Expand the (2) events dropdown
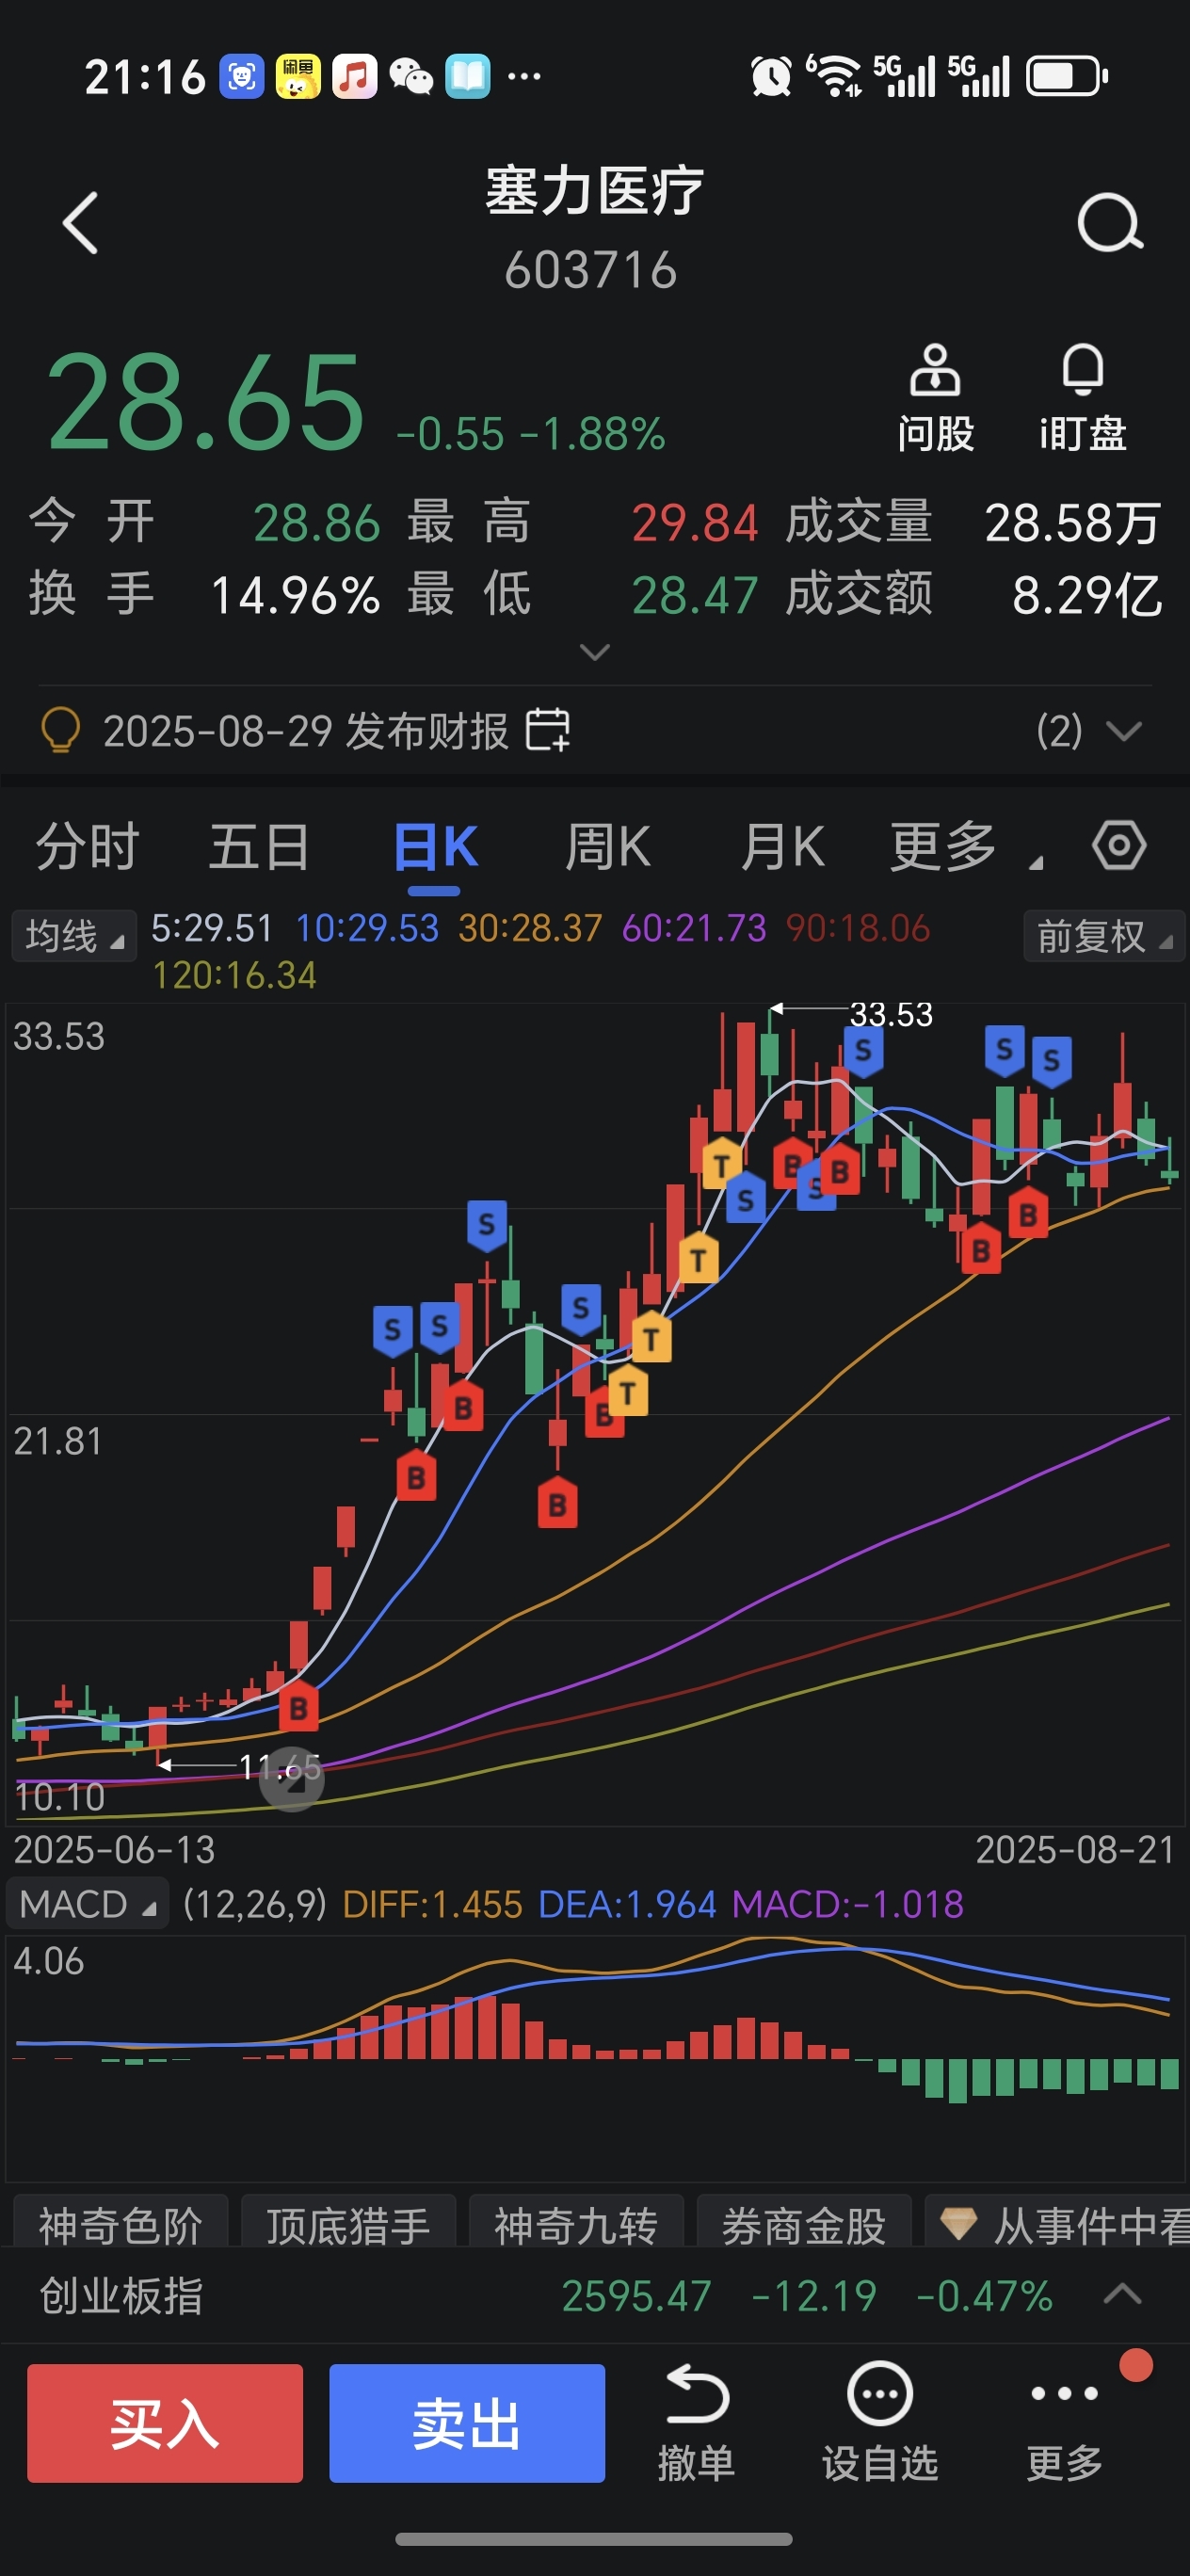 (1088, 731)
